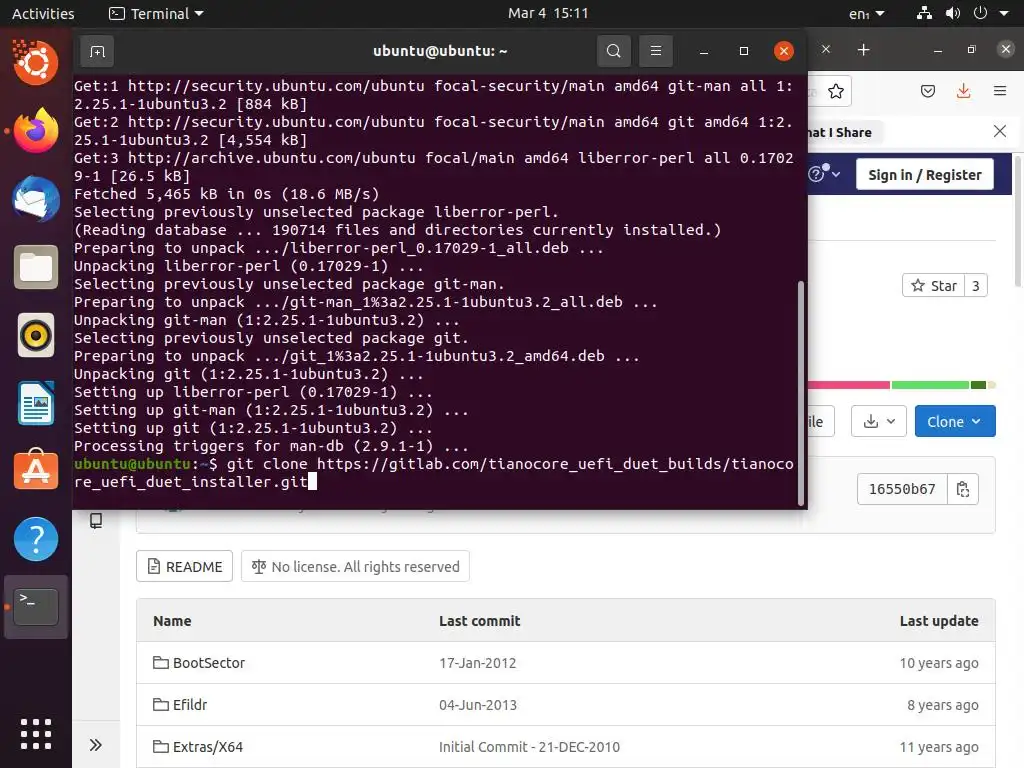Open the Firefox application menu
Image resolution: width=1024 pixels, height=768 pixels.
[x=1000, y=91]
